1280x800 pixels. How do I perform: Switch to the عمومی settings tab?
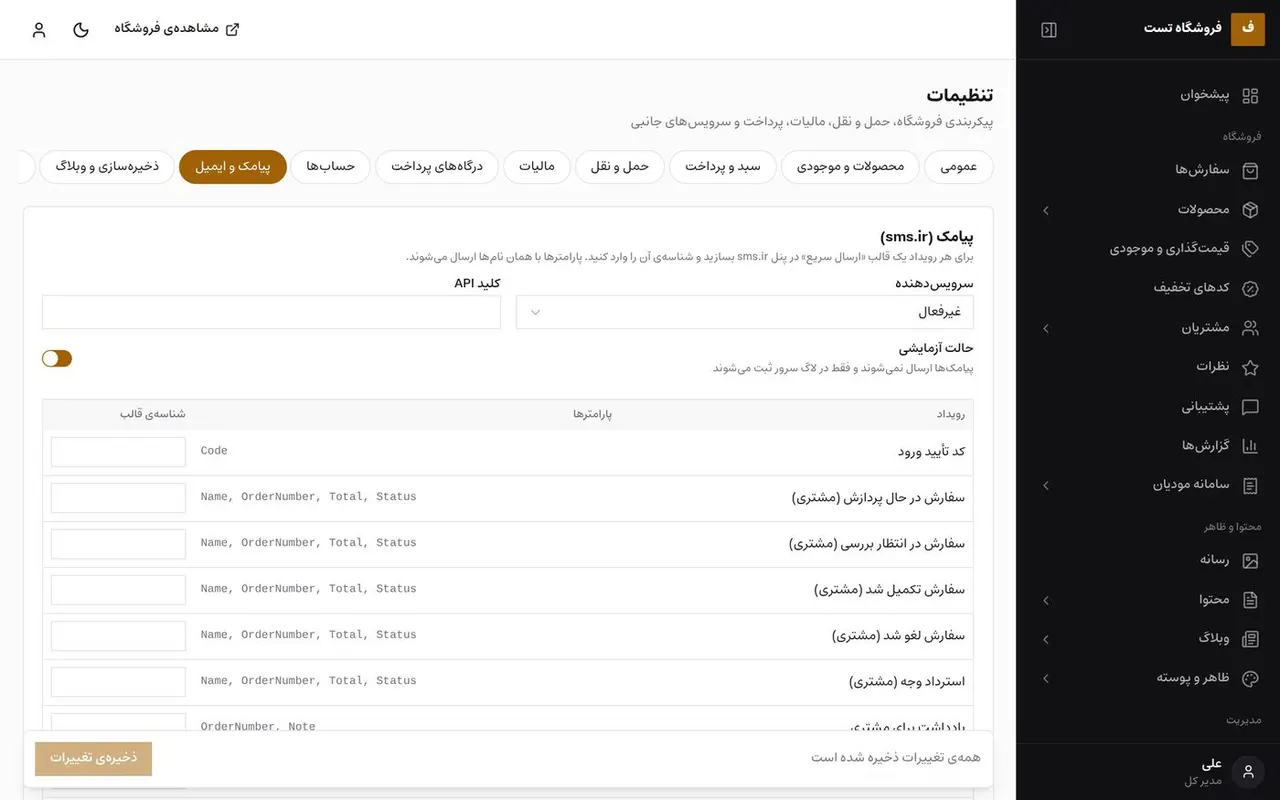[x=959, y=167]
